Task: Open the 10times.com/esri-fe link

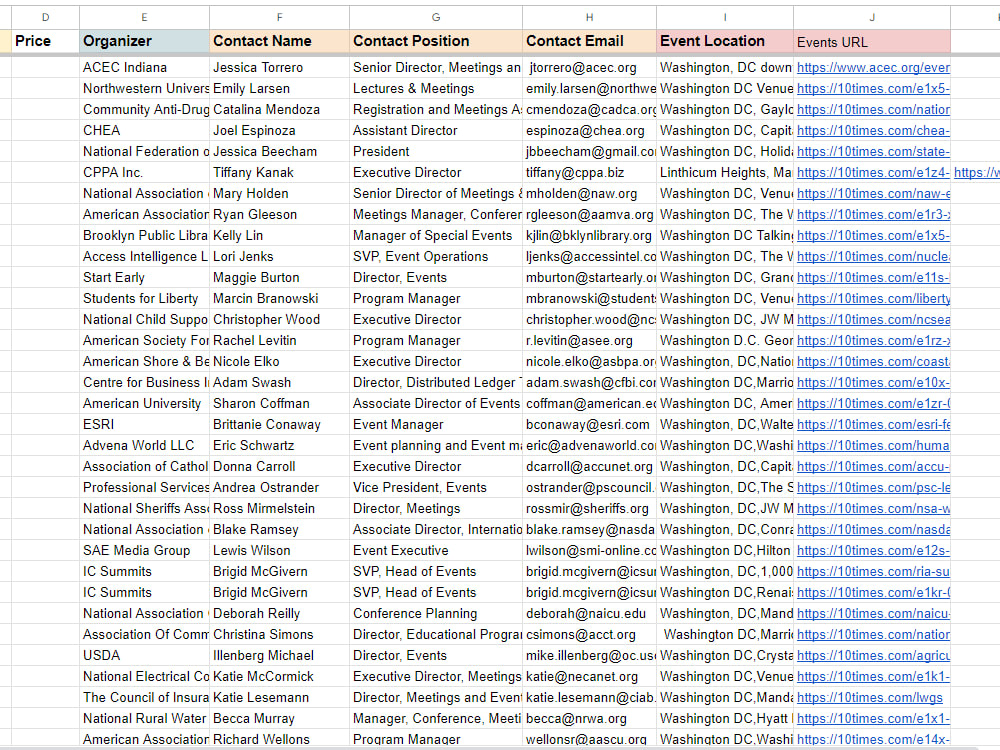Action: [873, 425]
